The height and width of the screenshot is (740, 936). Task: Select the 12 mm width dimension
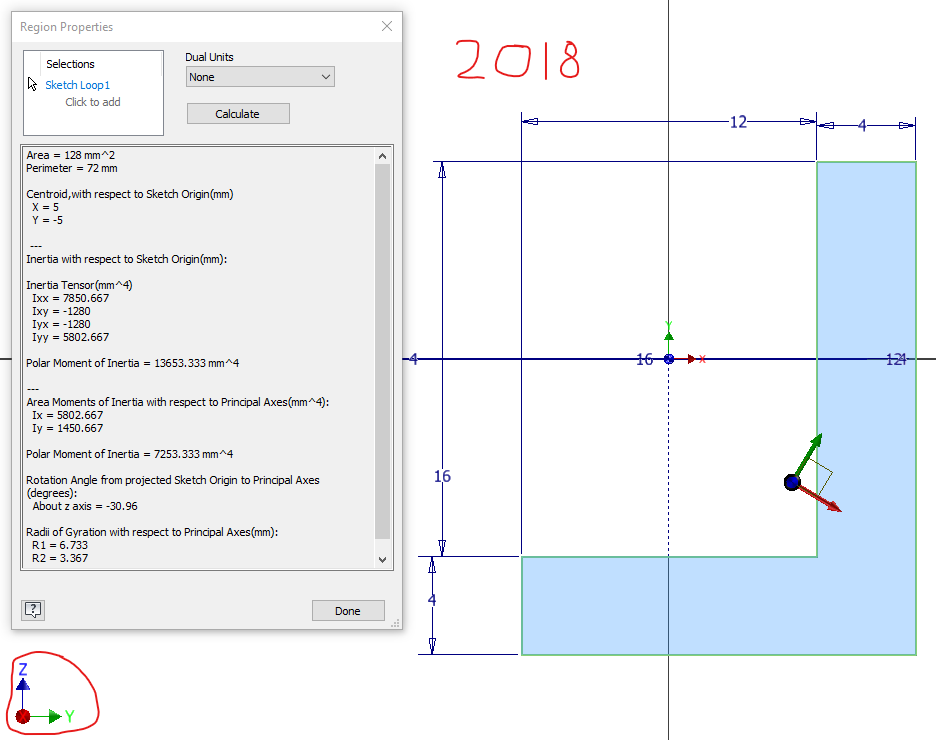738,122
